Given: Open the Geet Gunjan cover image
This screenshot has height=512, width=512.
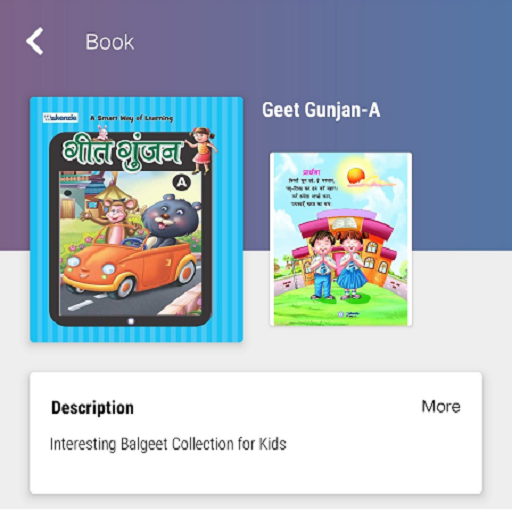Looking at the screenshot, I should click(x=136, y=219).
